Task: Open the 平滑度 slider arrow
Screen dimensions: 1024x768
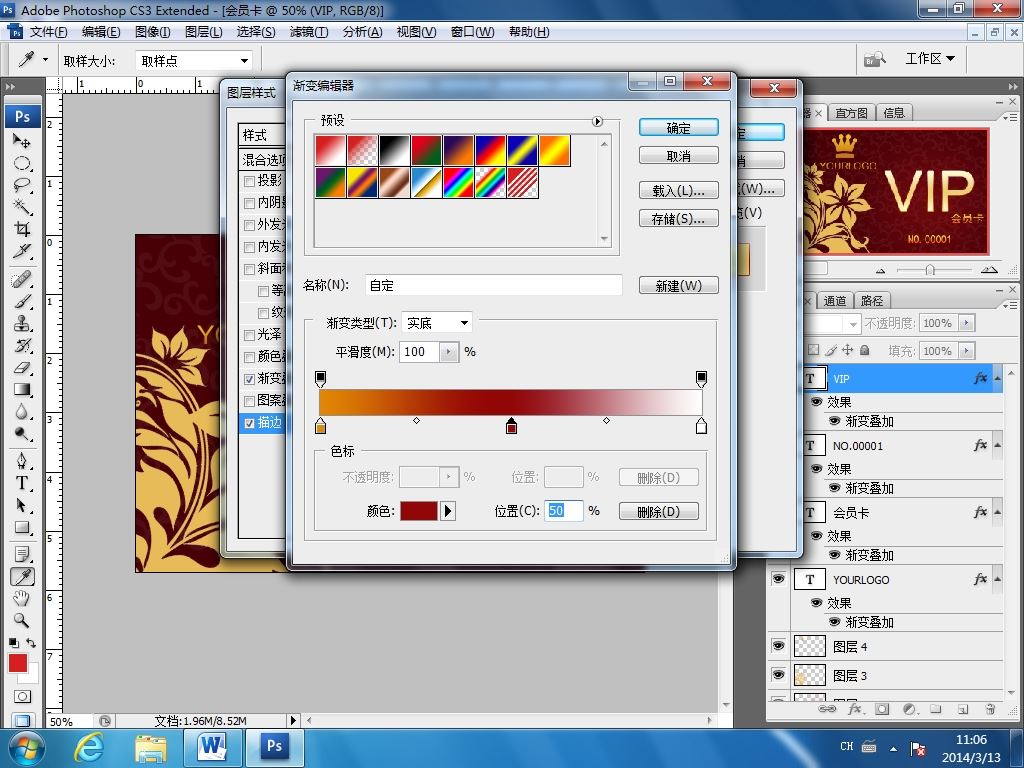Action: 449,352
